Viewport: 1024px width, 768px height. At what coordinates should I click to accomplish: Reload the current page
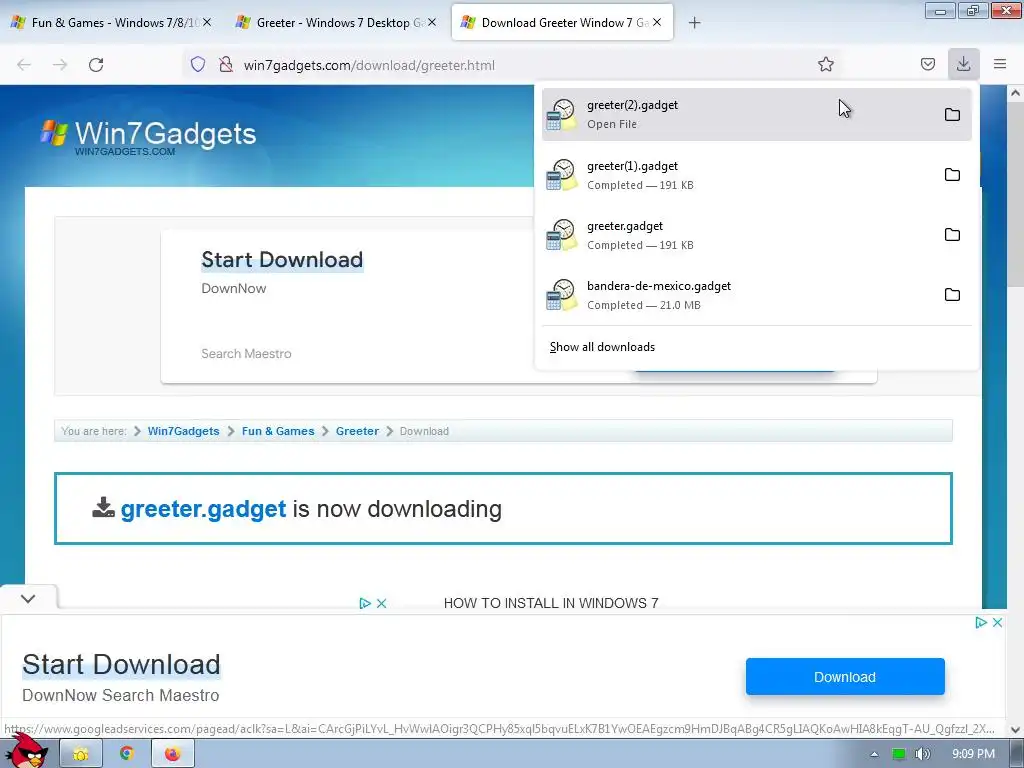pos(96,65)
